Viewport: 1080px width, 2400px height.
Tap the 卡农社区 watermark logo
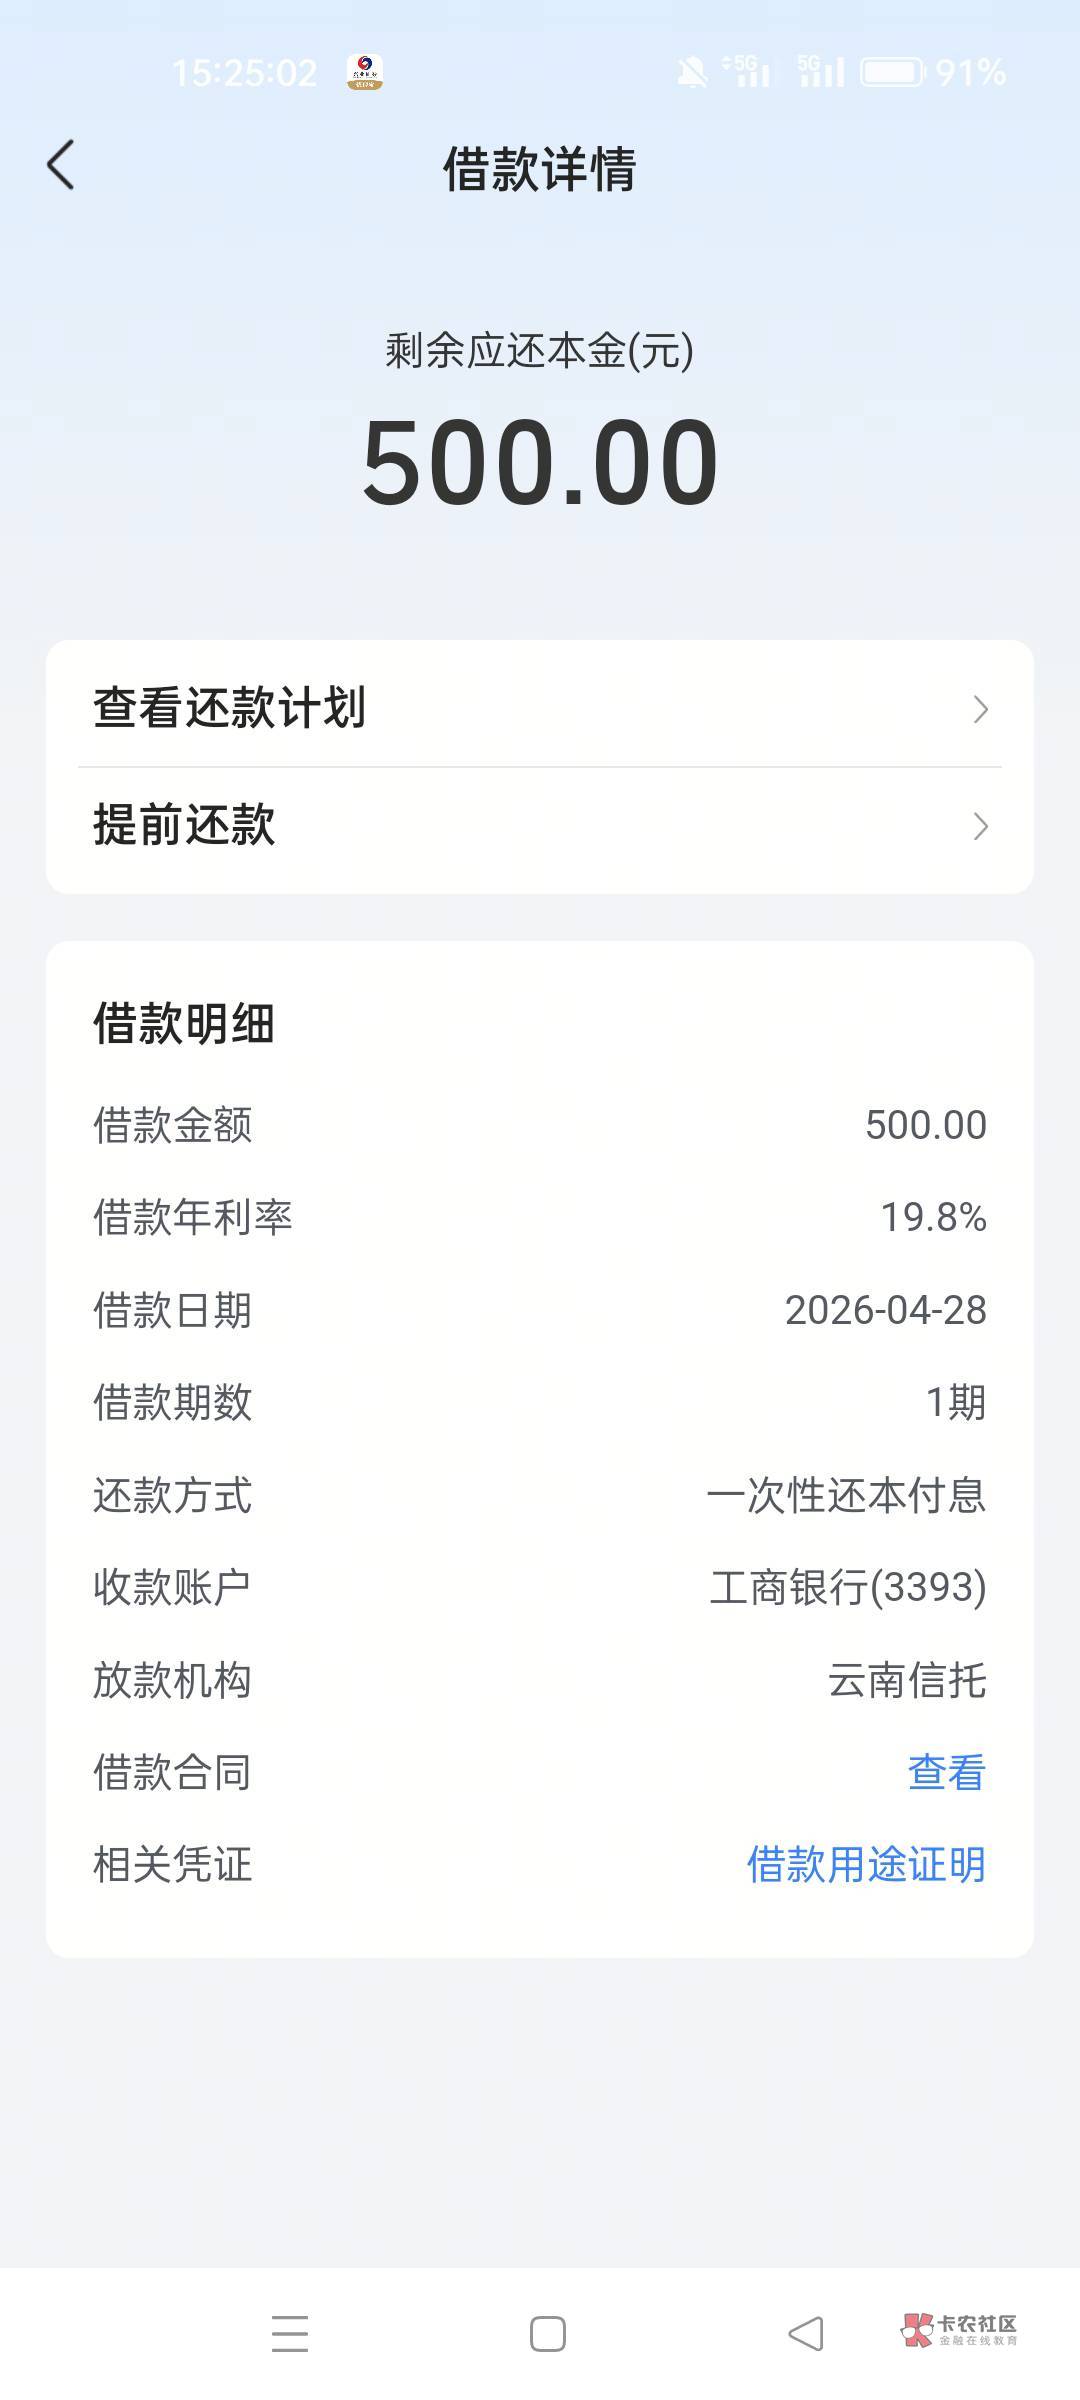pyautogui.click(x=958, y=2329)
